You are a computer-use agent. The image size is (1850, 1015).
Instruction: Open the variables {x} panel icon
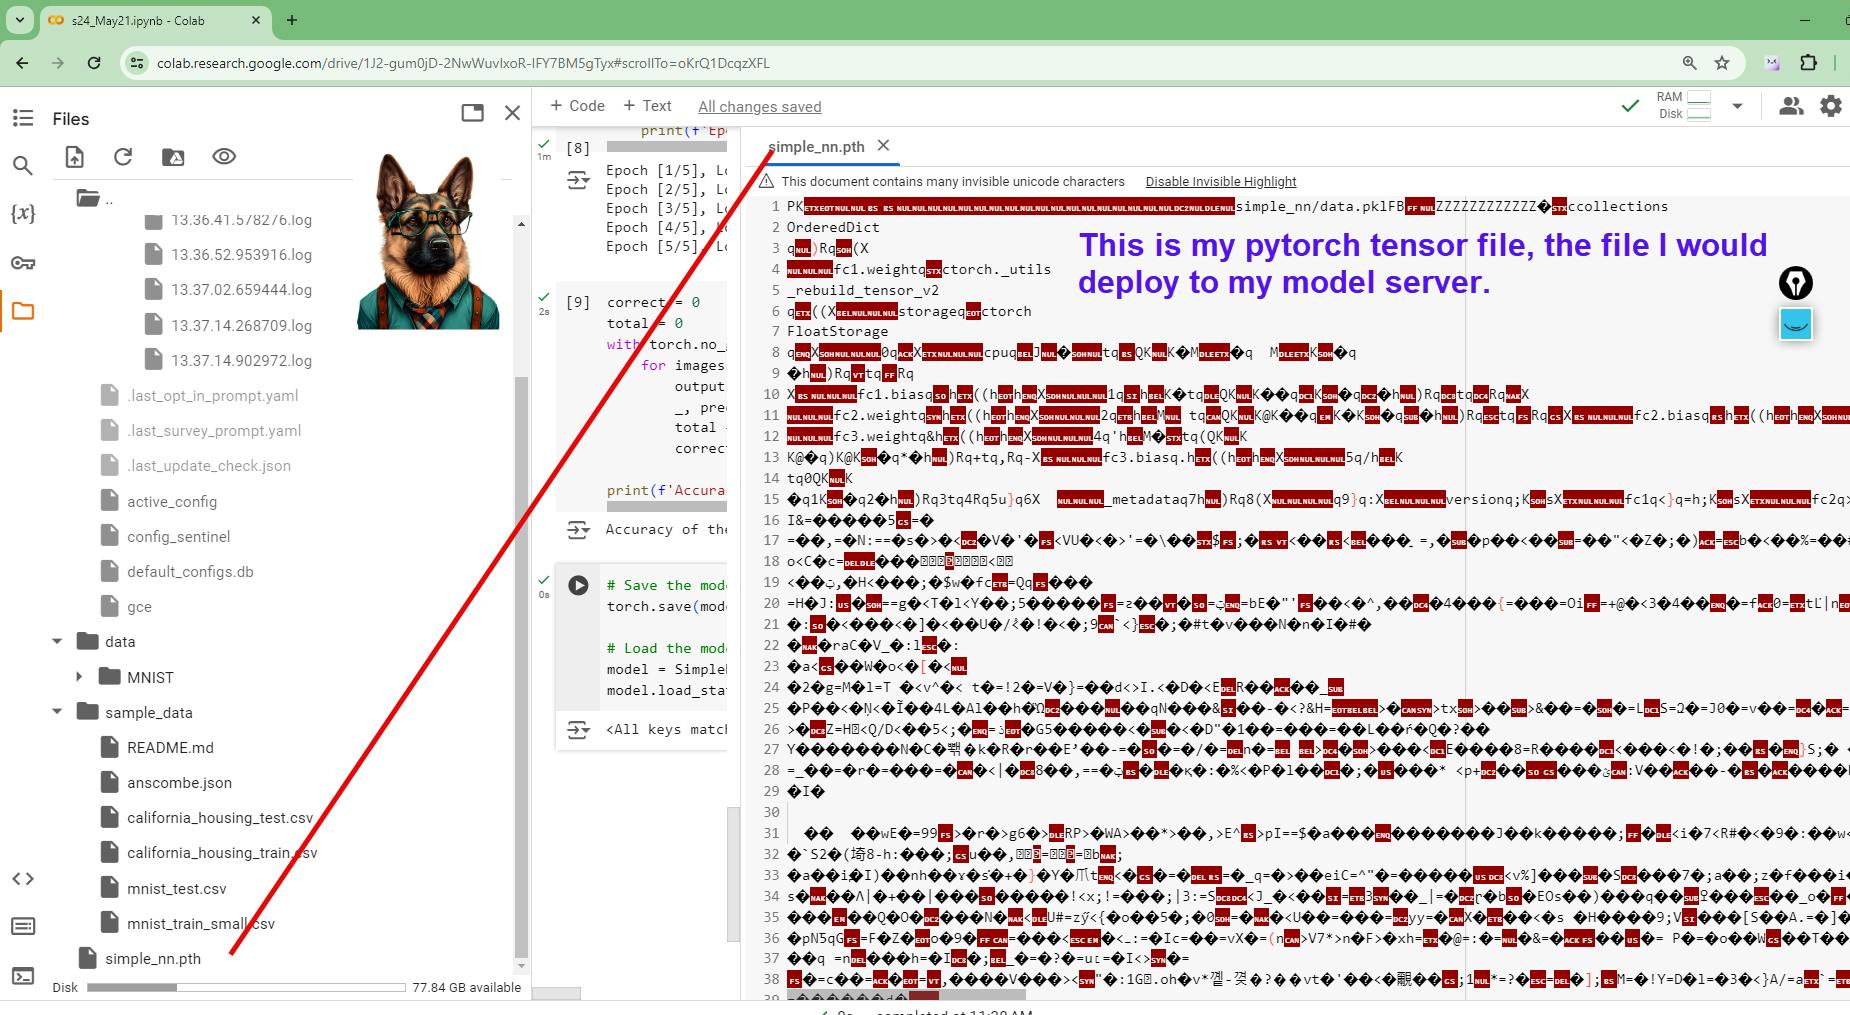click(23, 214)
